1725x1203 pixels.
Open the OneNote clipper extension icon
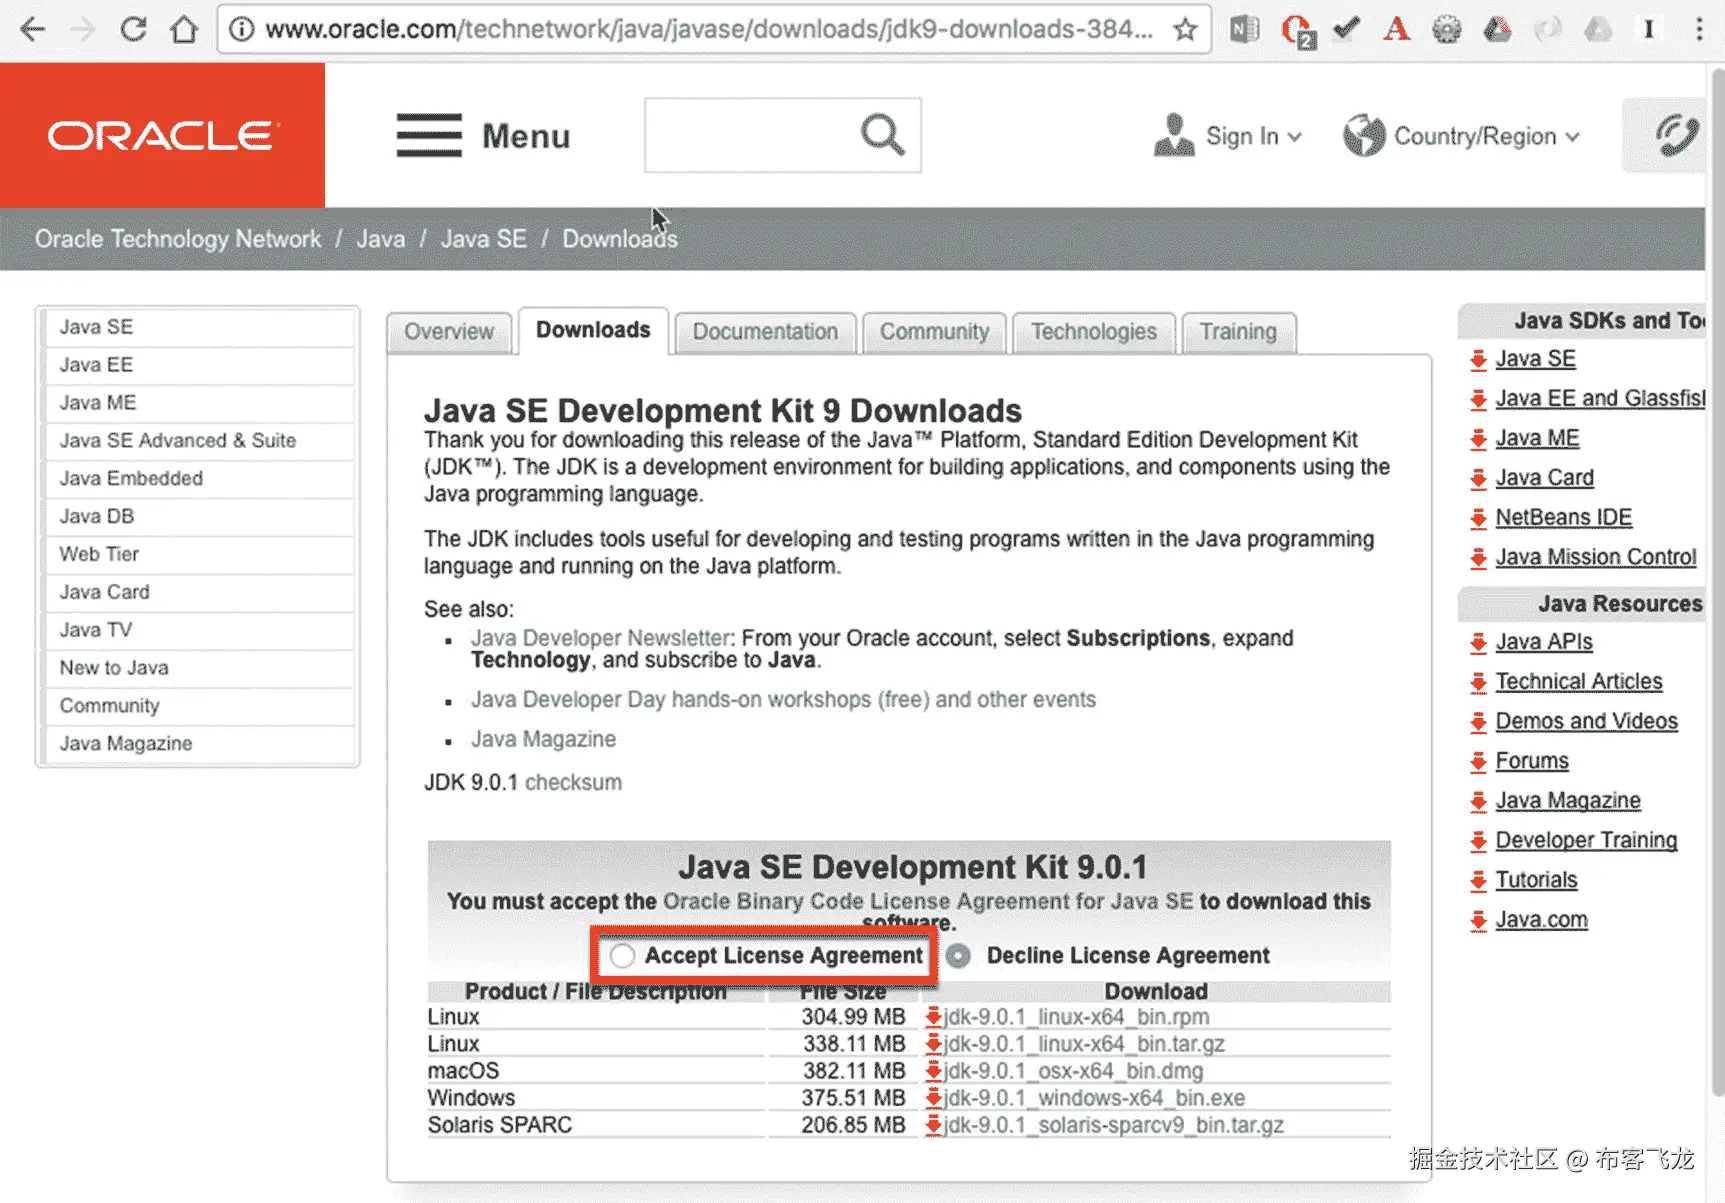click(1244, 29)
